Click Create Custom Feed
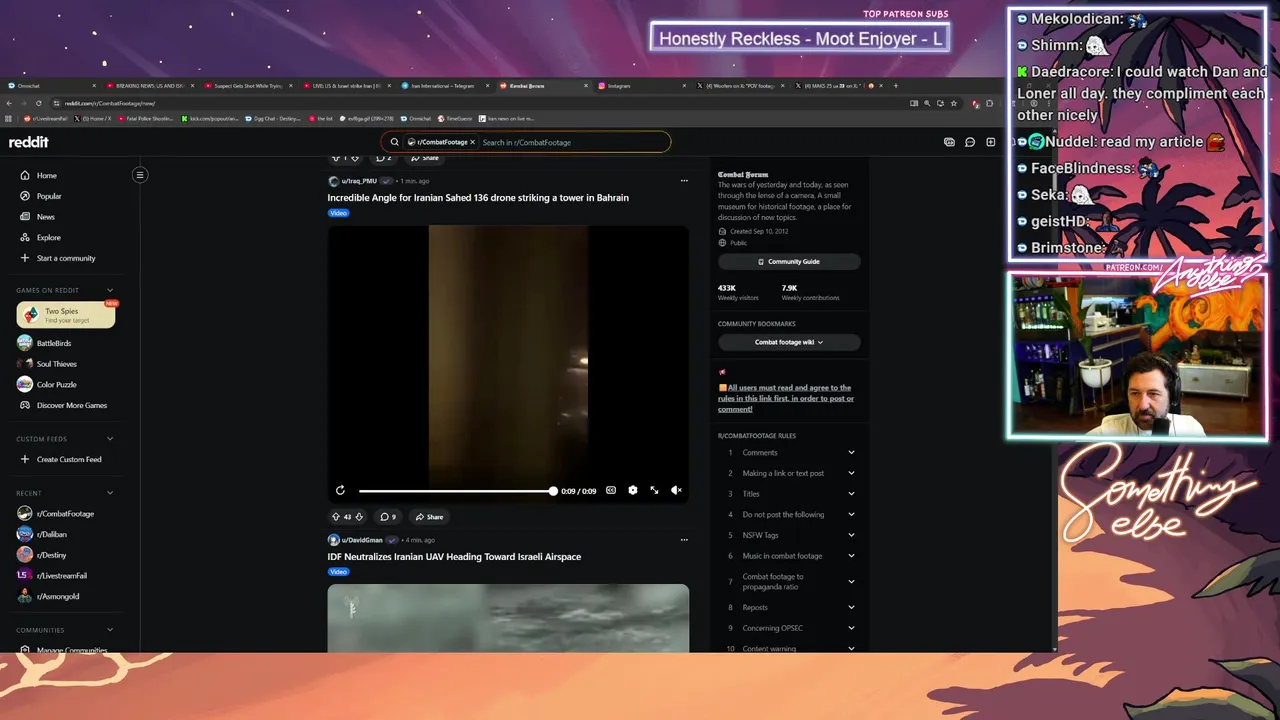The width and height of the screenshot is (1280, 720). tap(68, 459)
